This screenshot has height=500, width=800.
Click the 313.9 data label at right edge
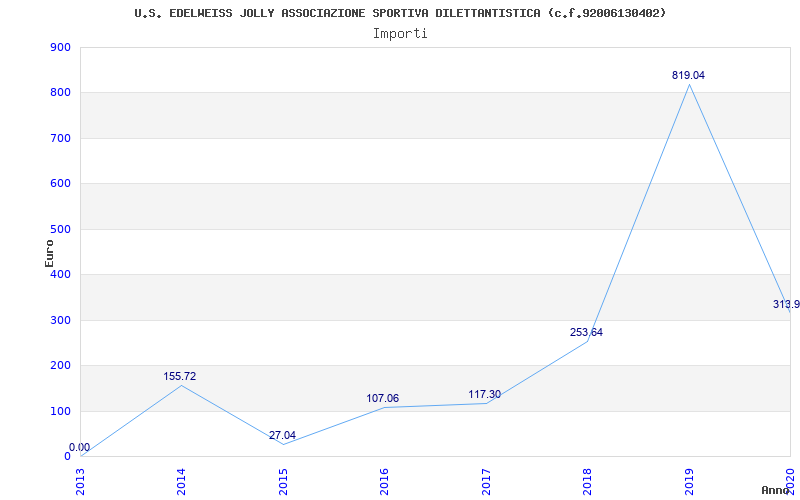point(786,305)
